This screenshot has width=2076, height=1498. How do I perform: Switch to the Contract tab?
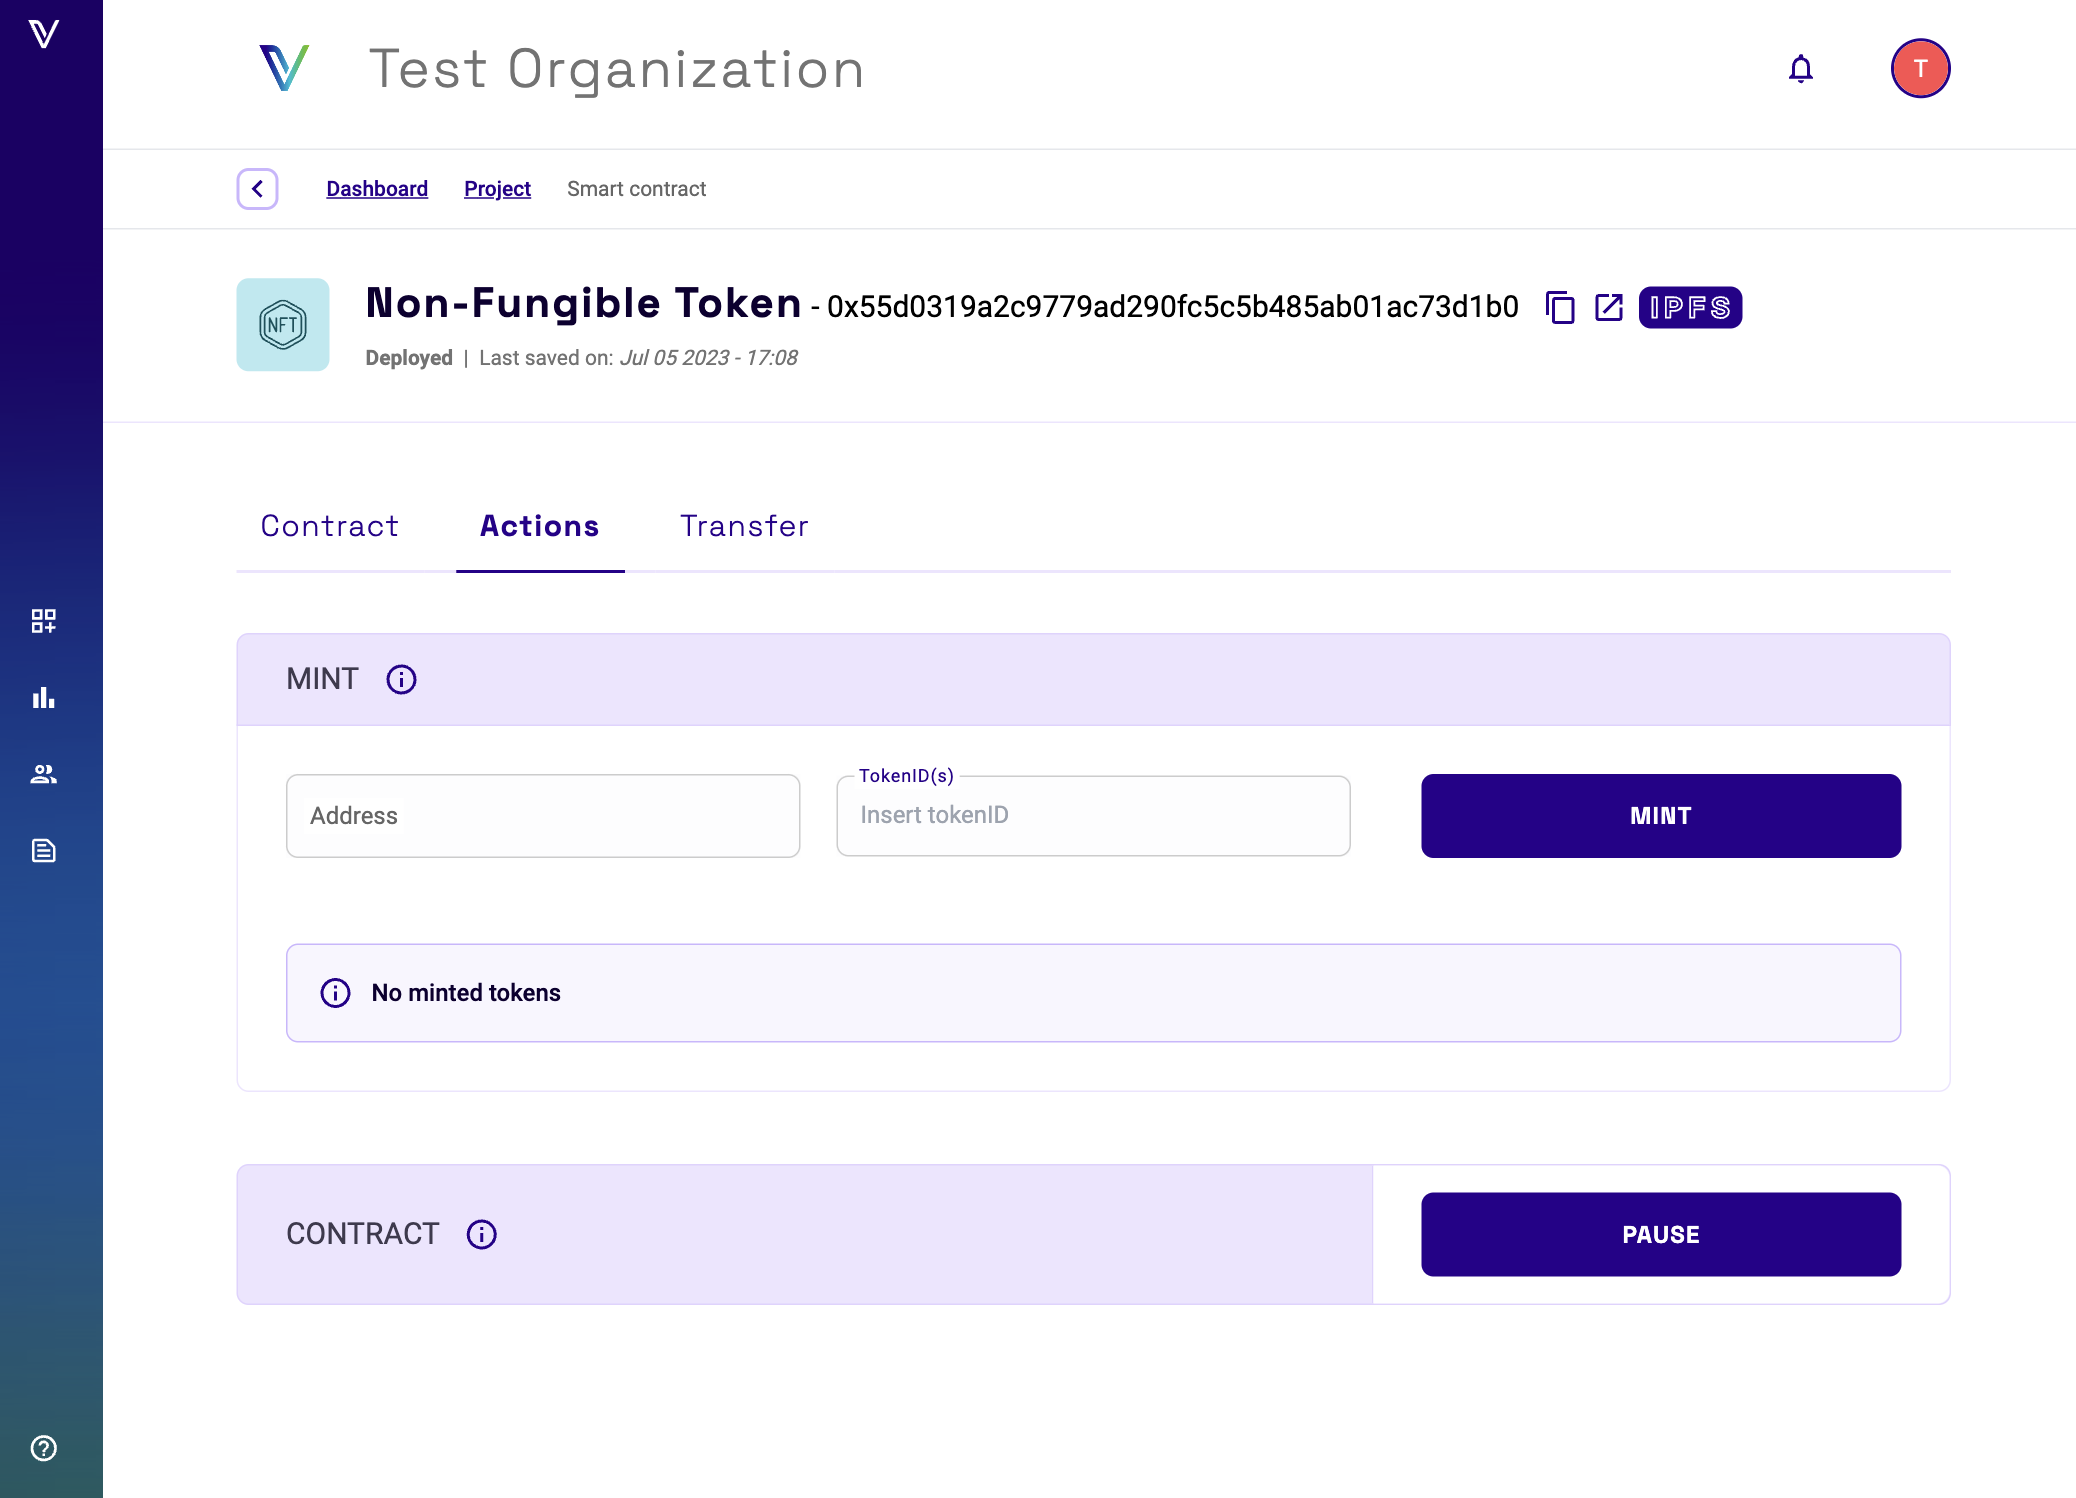pyautogui.click(x=329, y=526)
